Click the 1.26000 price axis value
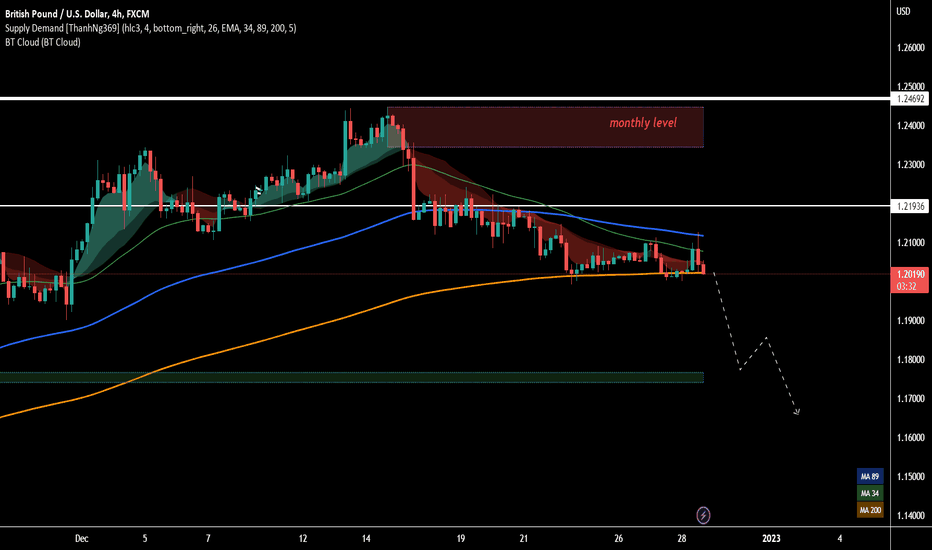The width and height of the screenshot is (932, 550). (x=911, y=48)
